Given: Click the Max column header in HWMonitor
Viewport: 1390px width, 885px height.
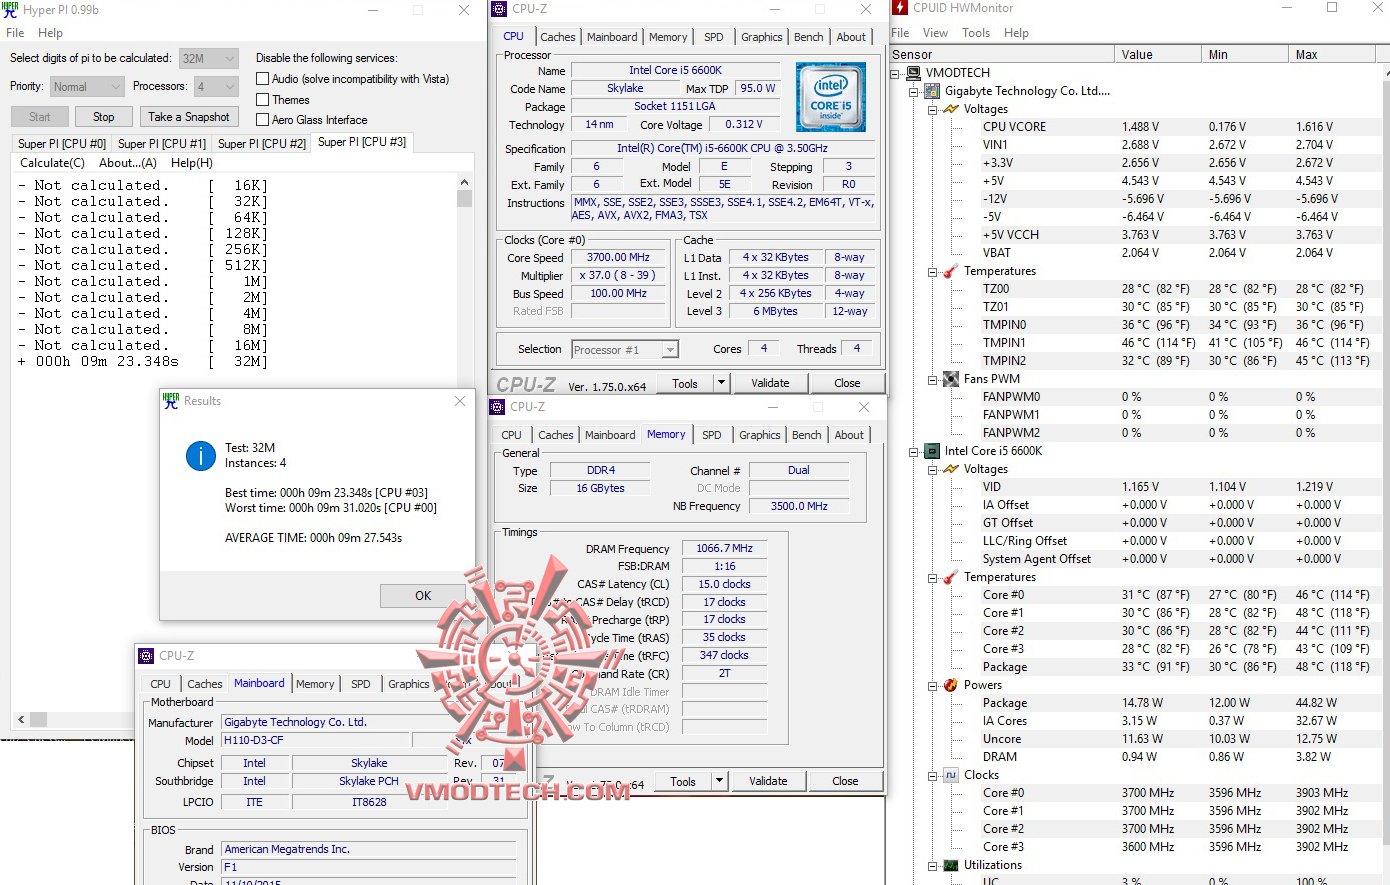Looking at the screenshot, I should [x=1336, y=55].
